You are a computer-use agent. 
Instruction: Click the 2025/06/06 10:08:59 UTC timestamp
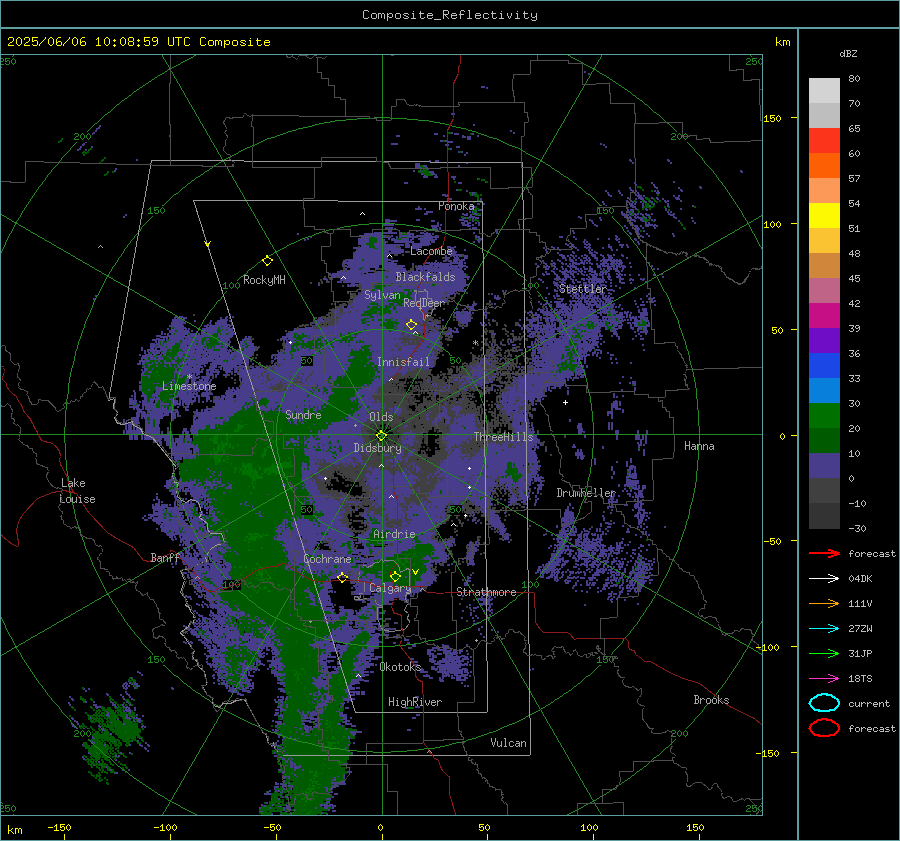point(87,41)
